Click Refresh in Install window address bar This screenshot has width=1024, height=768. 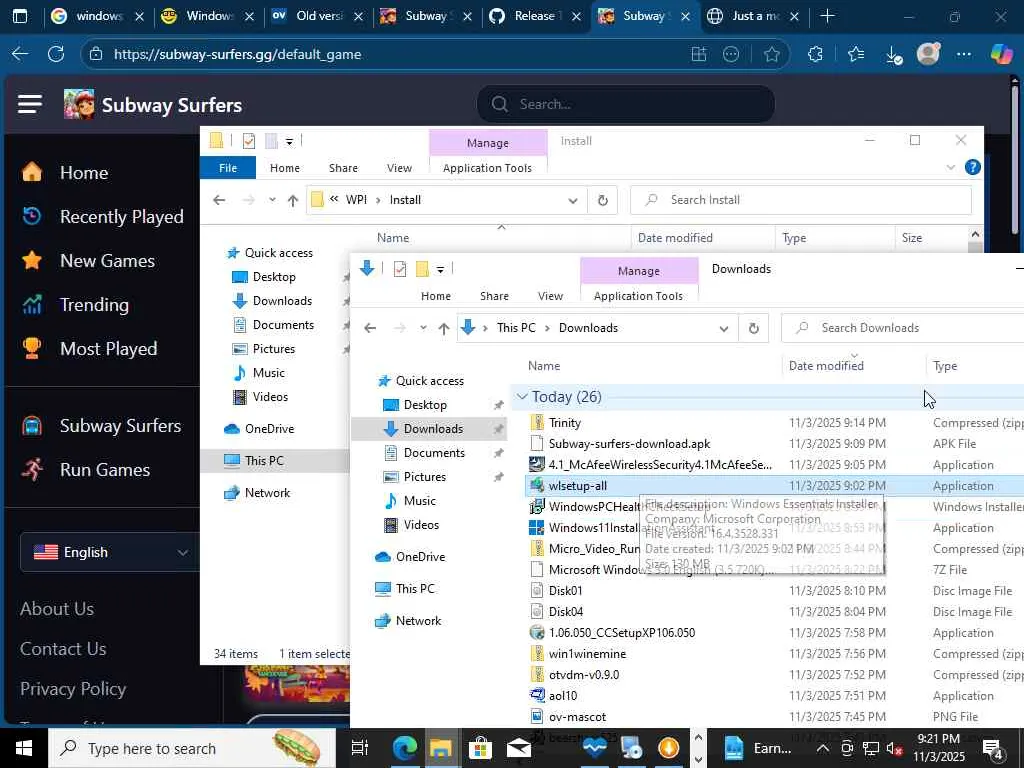(603, 200)
